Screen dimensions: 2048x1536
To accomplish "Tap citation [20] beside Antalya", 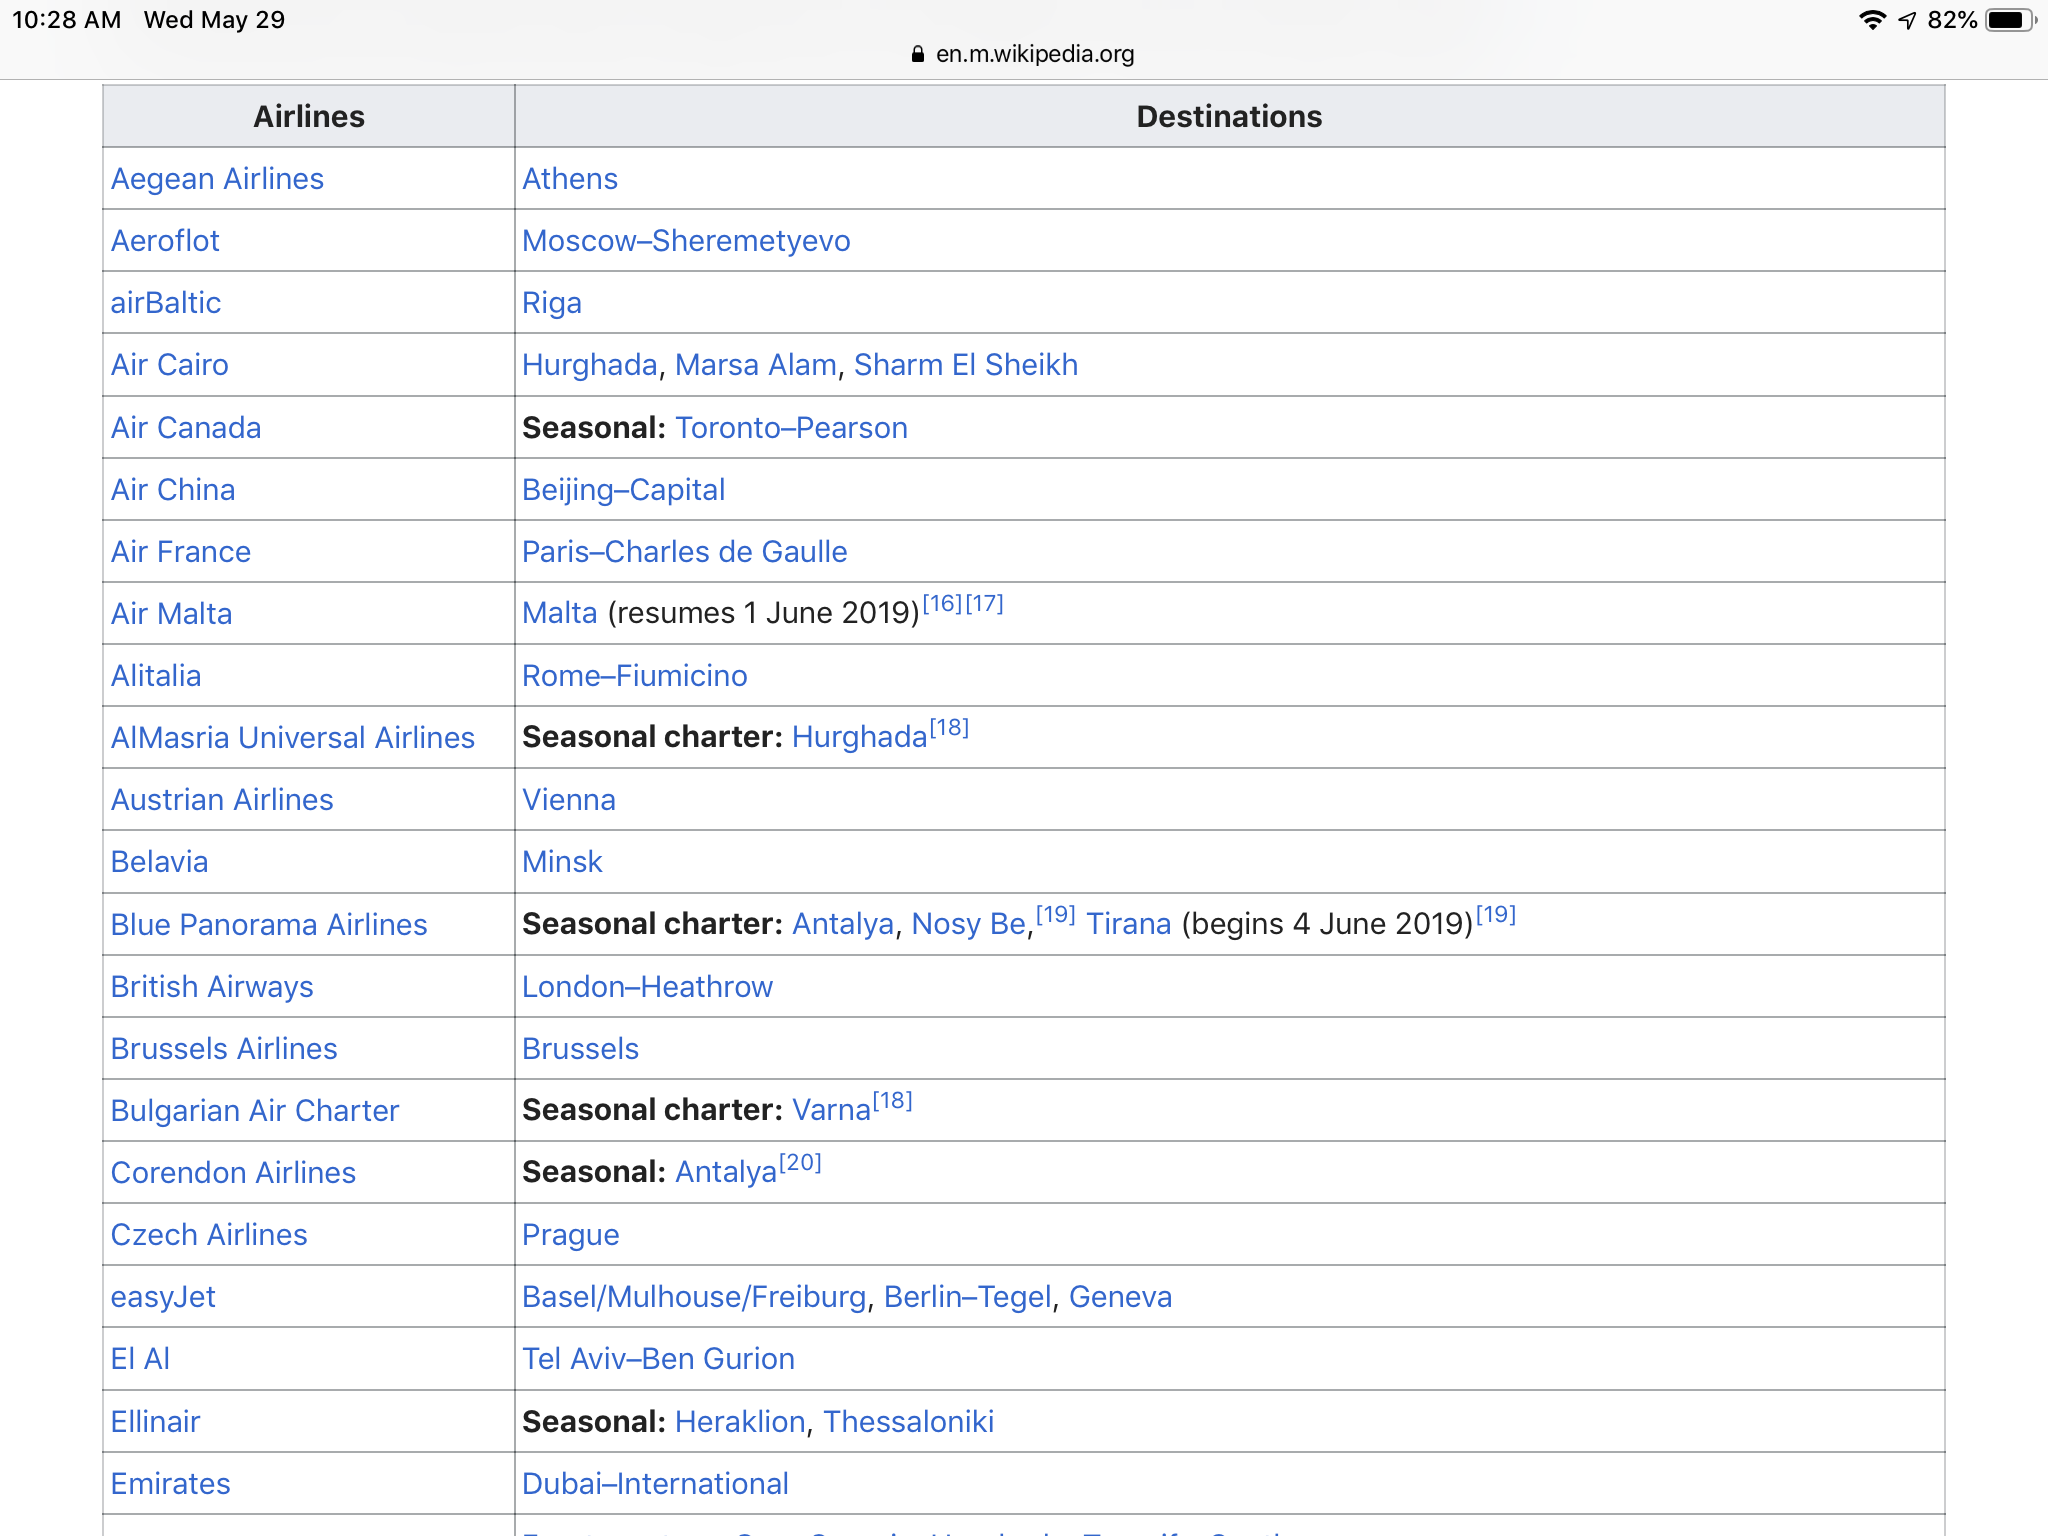I will (x=800, y=1162).
